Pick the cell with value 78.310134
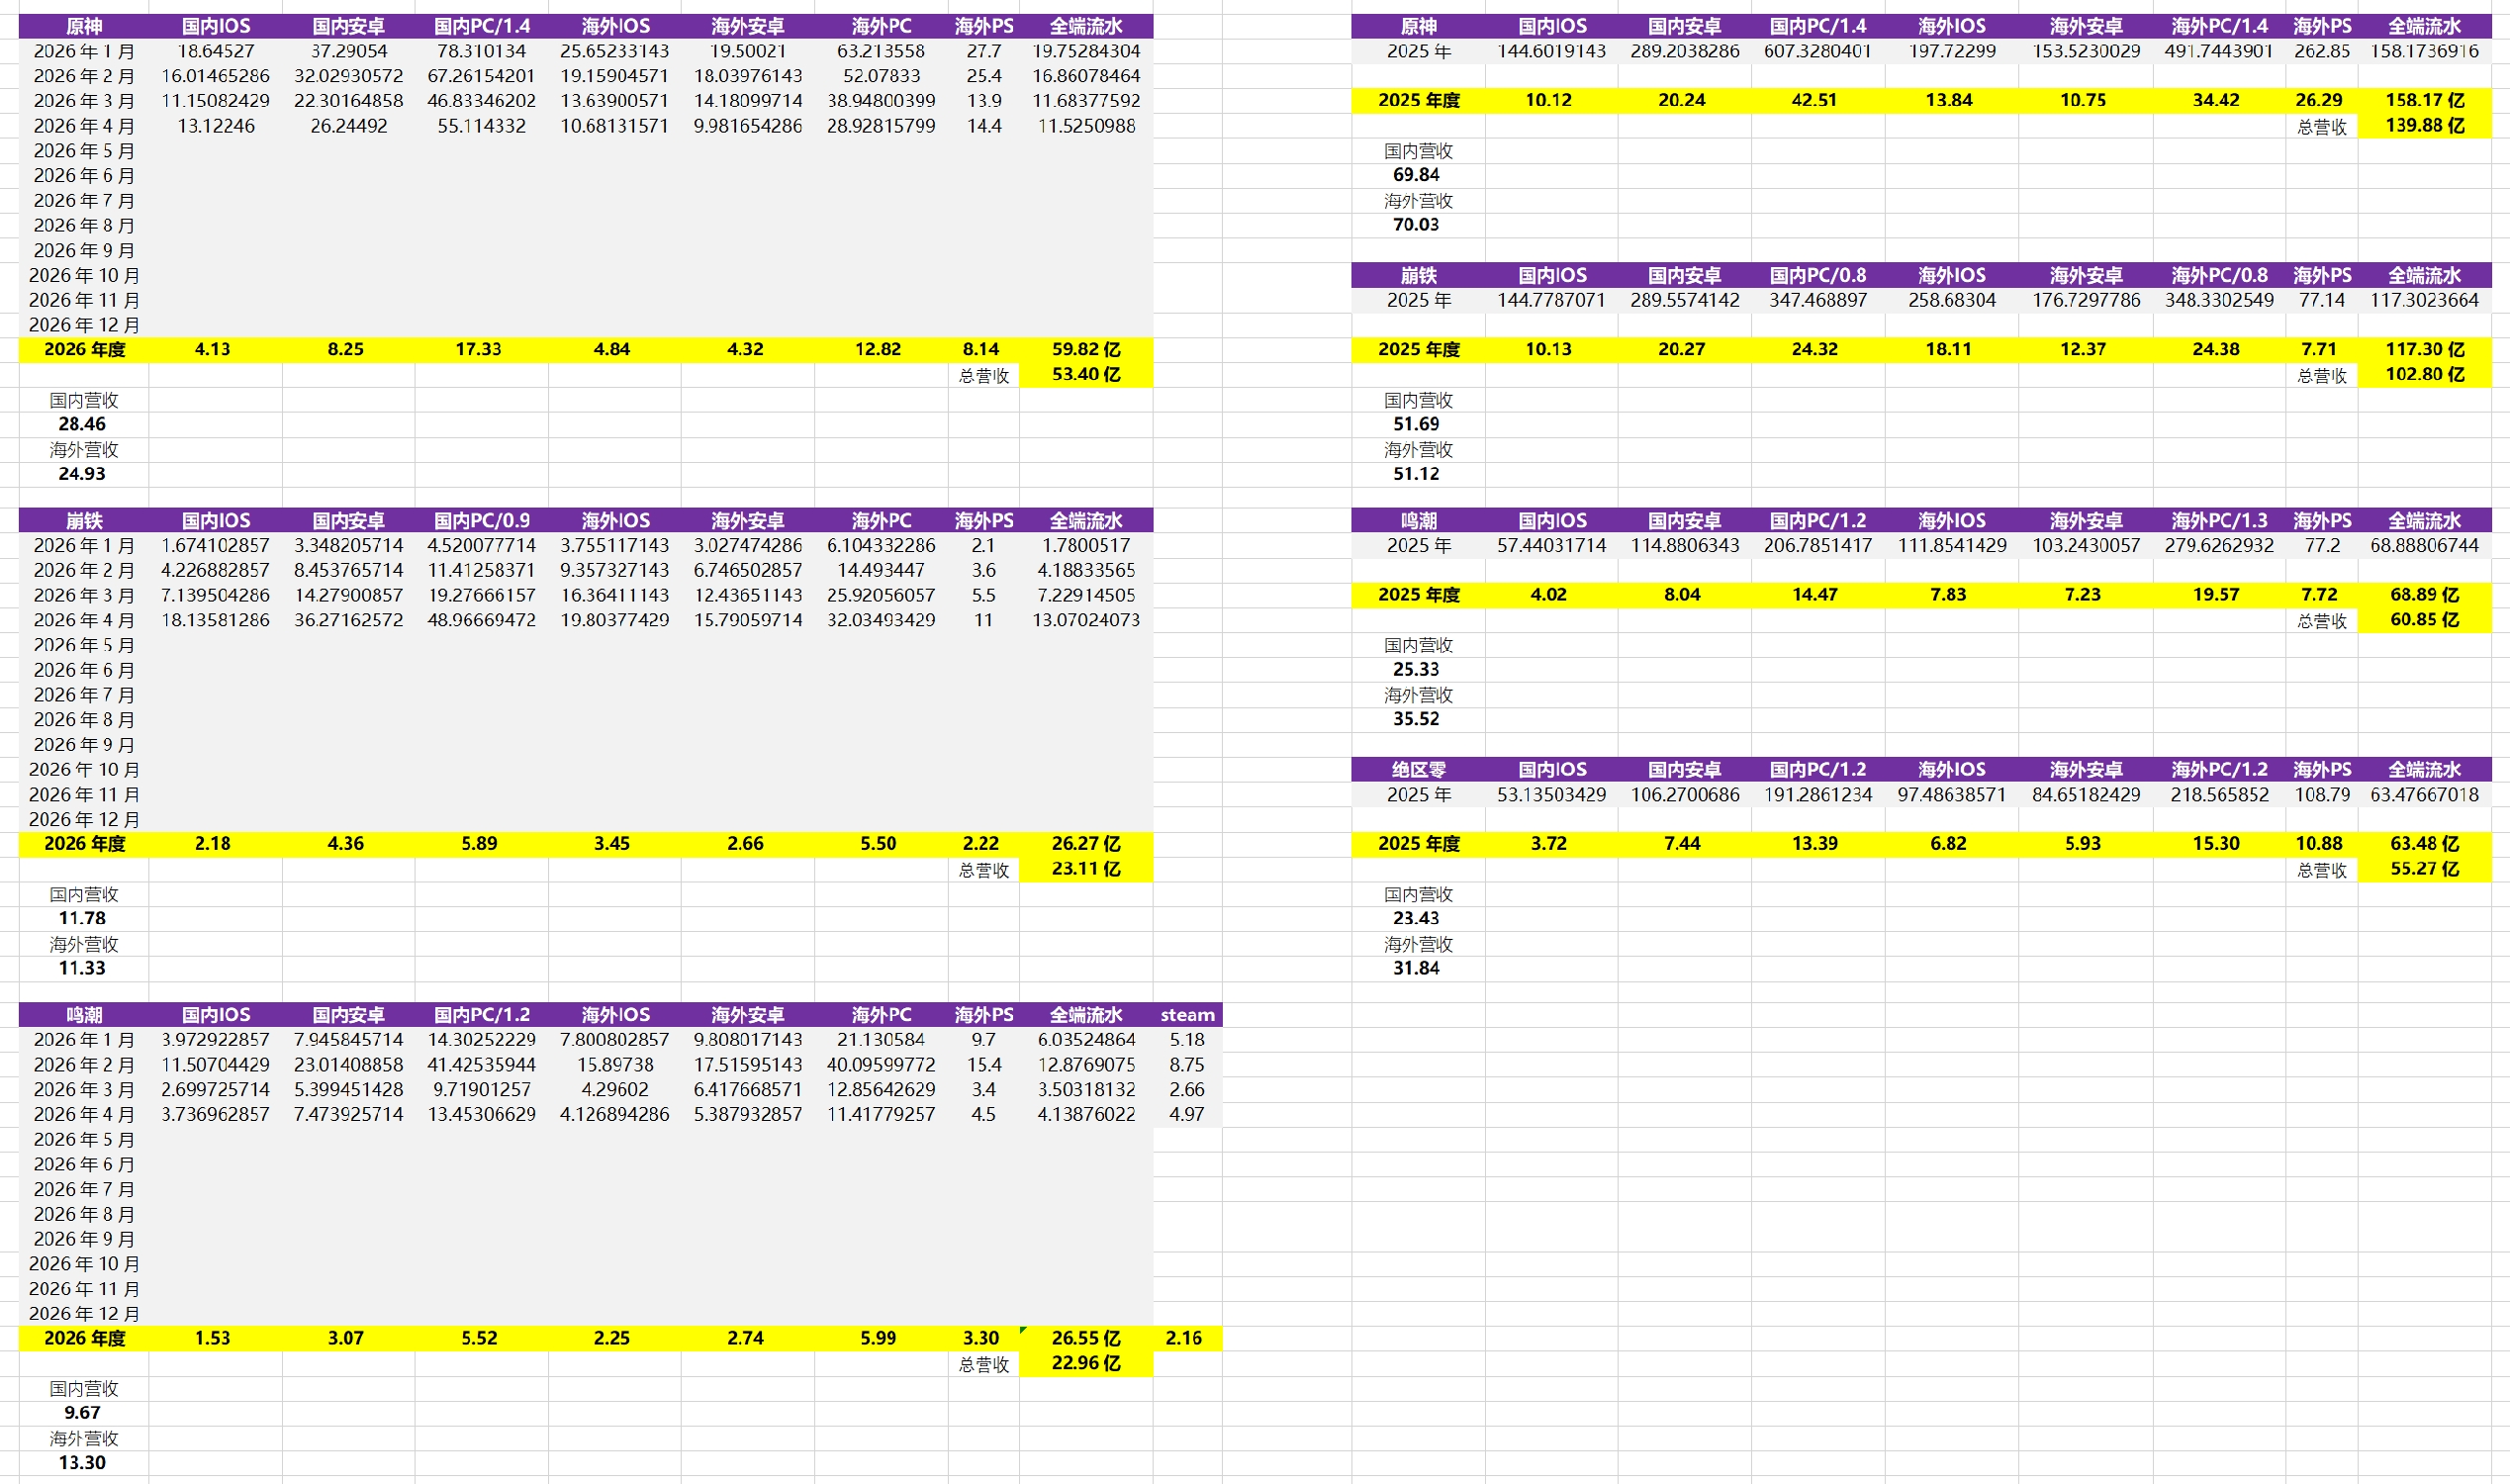The image size is (2510, 1484). [481, 51]
